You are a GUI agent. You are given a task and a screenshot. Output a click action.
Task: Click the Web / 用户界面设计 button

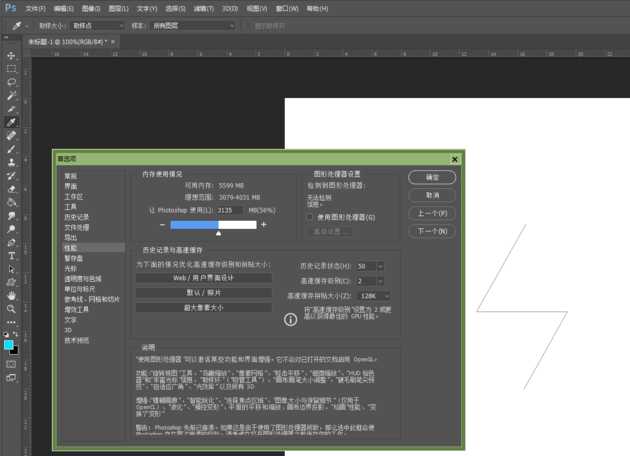click(203, 278)
